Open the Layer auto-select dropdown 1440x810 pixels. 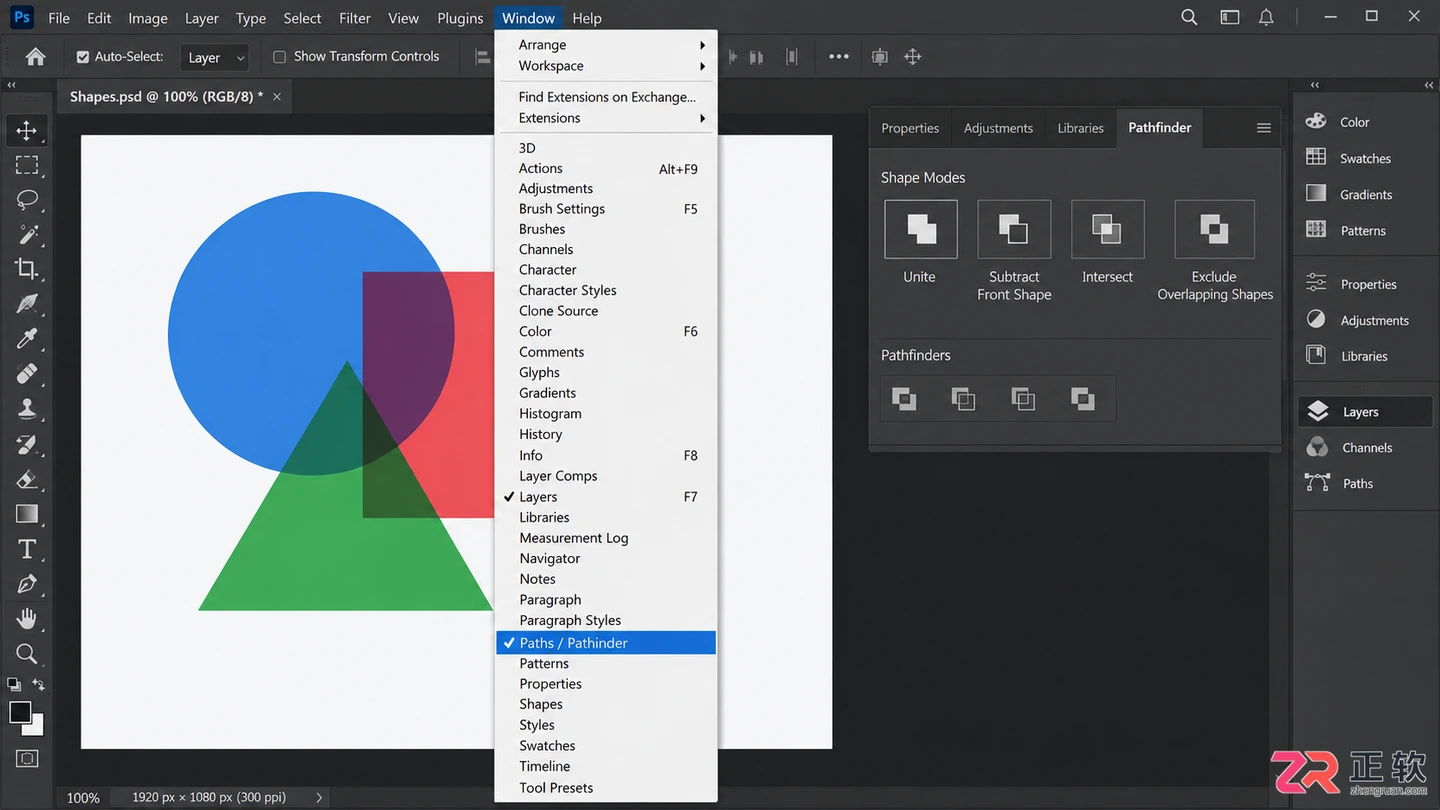216,58
